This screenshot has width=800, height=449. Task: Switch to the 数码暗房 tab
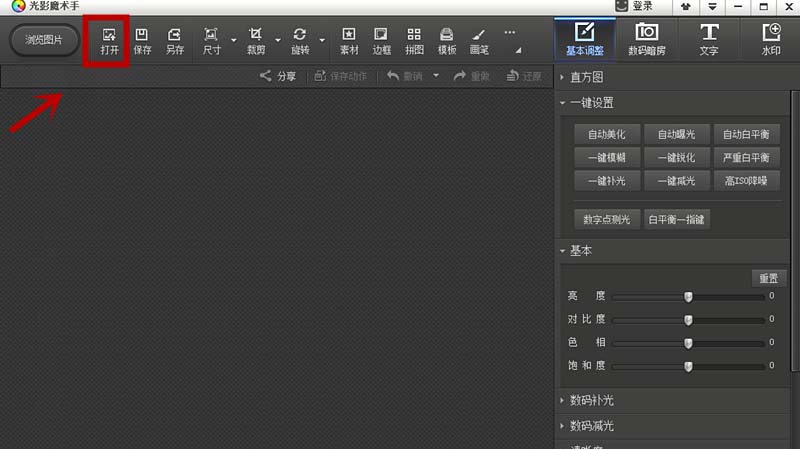(646, 39)
